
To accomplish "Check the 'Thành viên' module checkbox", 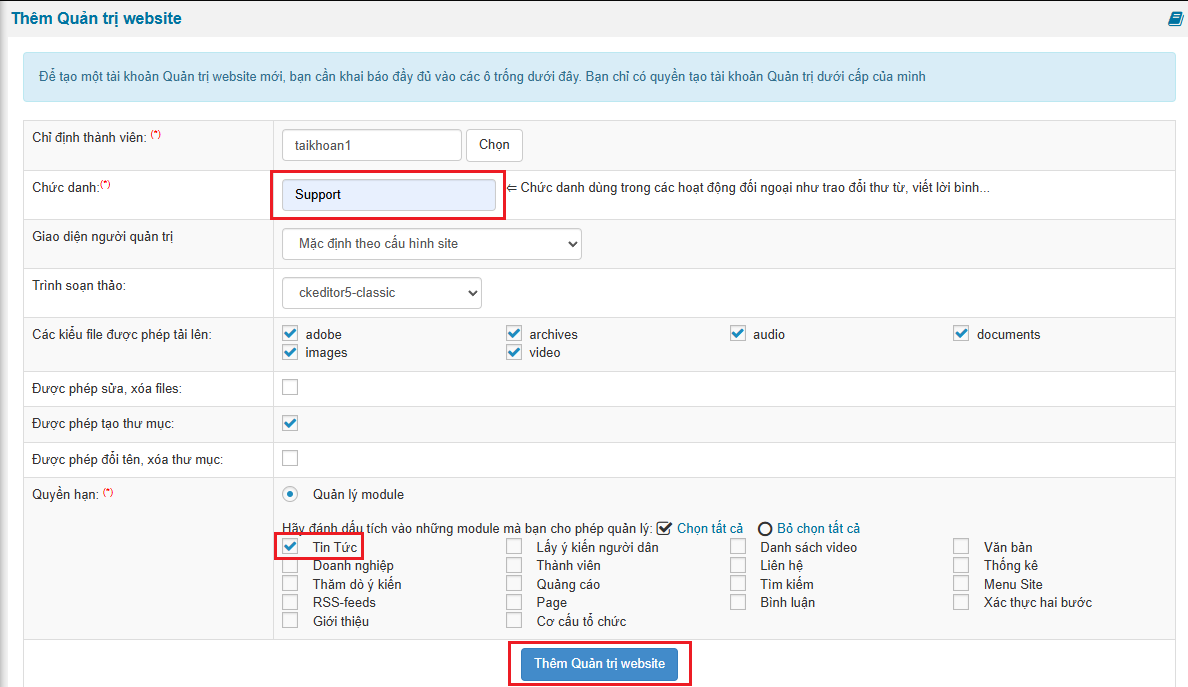I will point(514,566).
